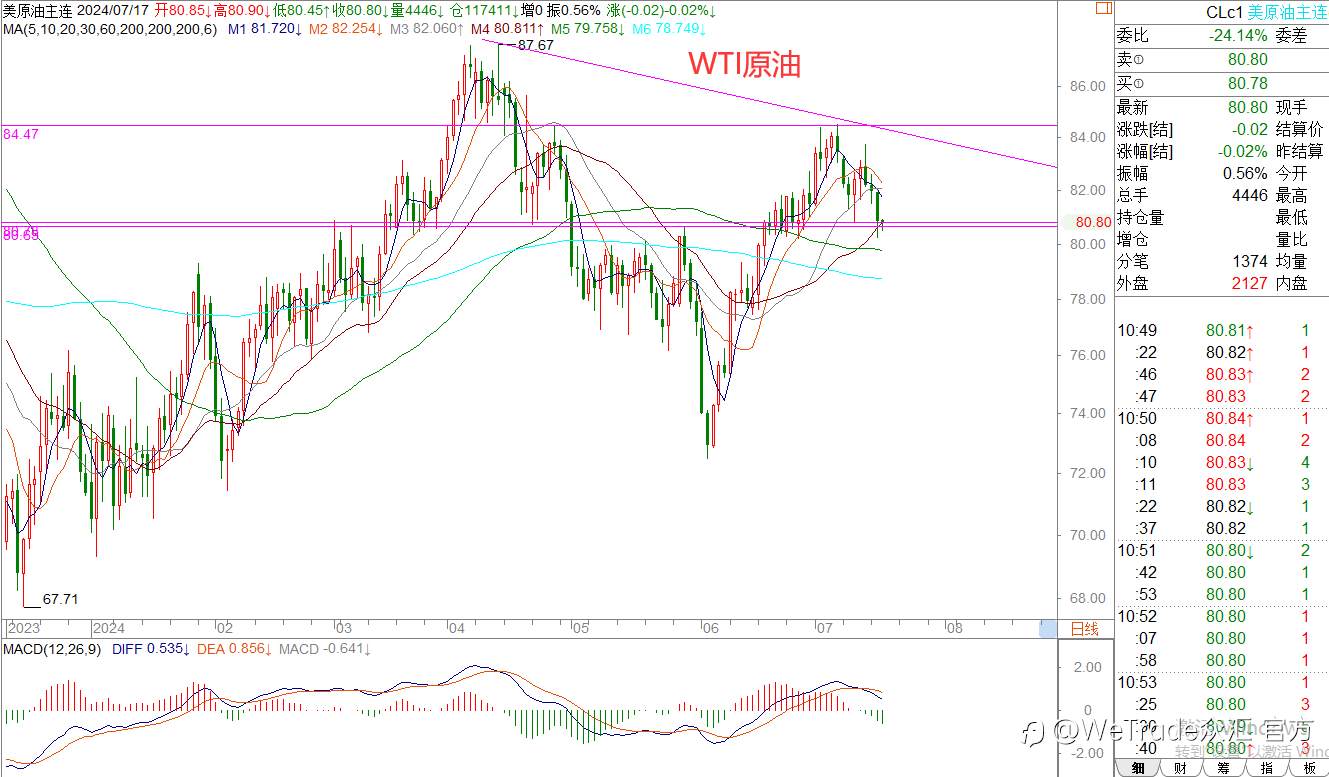Select the M3 82.060 moving average label
Screen dimensions: 1329x777
(426, 29)
